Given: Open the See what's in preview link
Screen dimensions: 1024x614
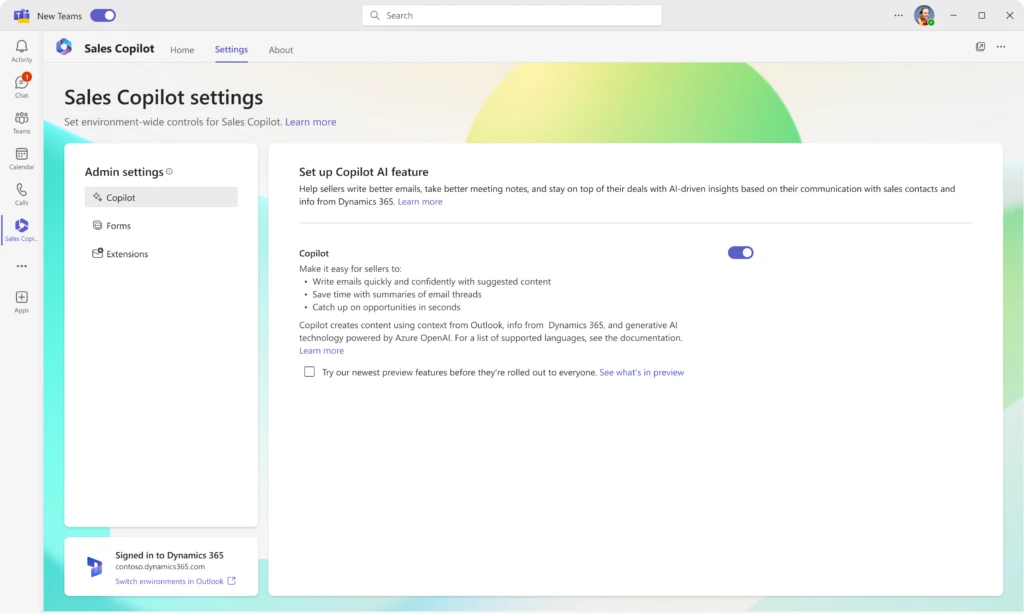Looking at the screenshot, I should (x=640, y=372).
